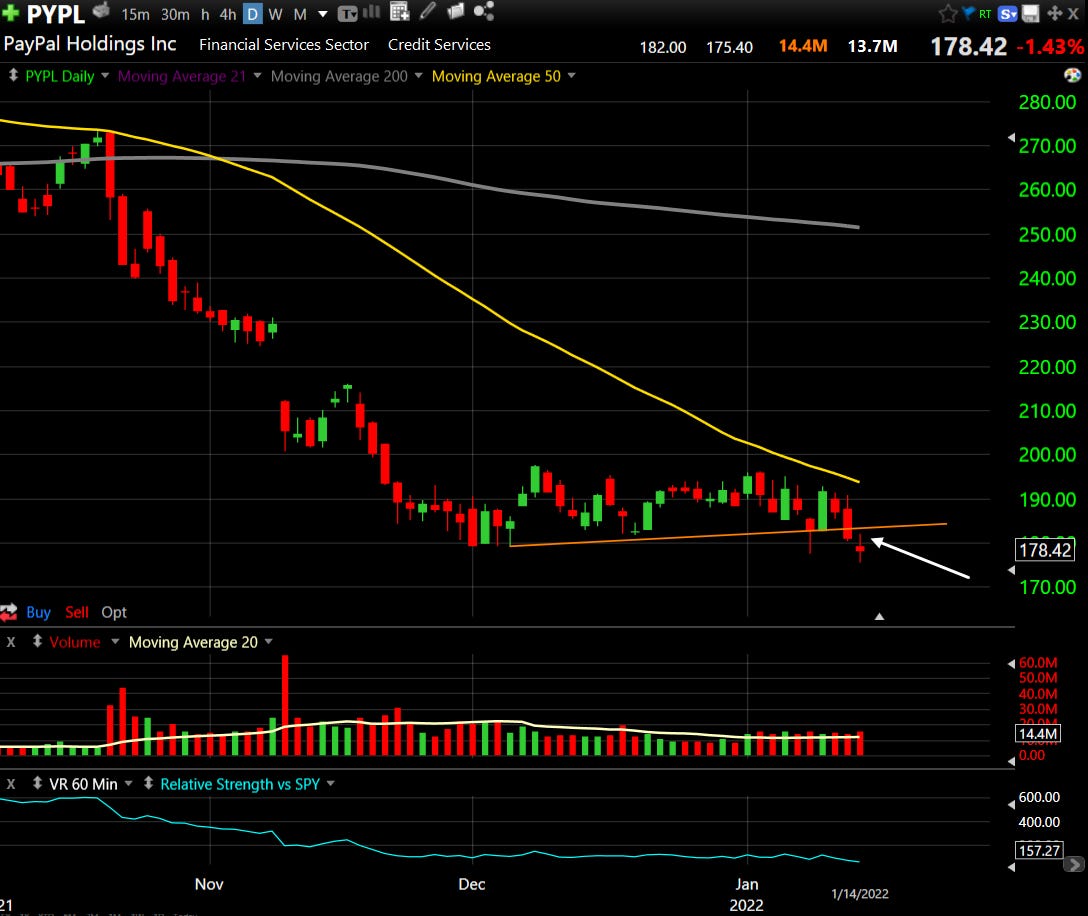Click the share chart icon
The width and height of the screenshot is (1088, 916).
pyautogui.click(x=484, y=11)
